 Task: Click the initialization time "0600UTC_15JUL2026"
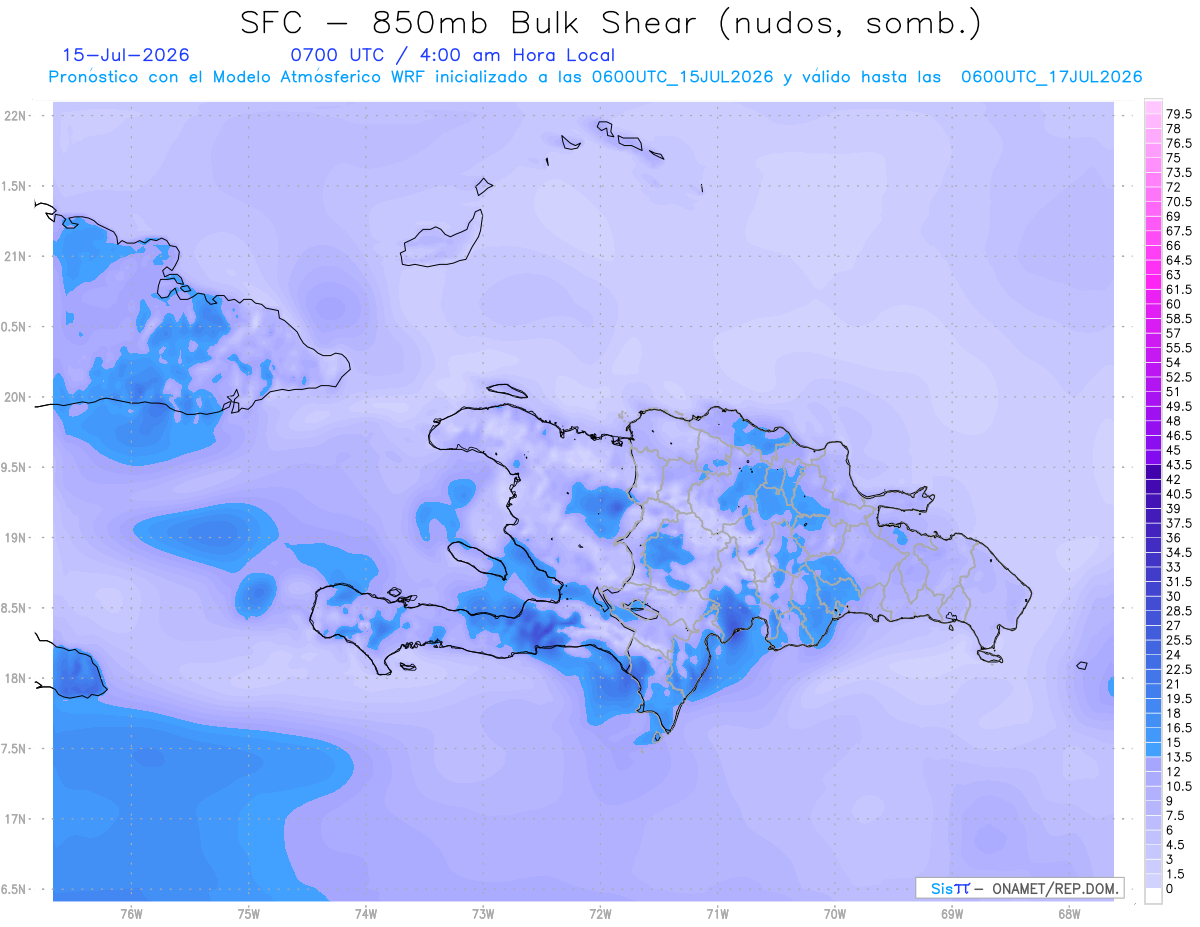point(682,77)
